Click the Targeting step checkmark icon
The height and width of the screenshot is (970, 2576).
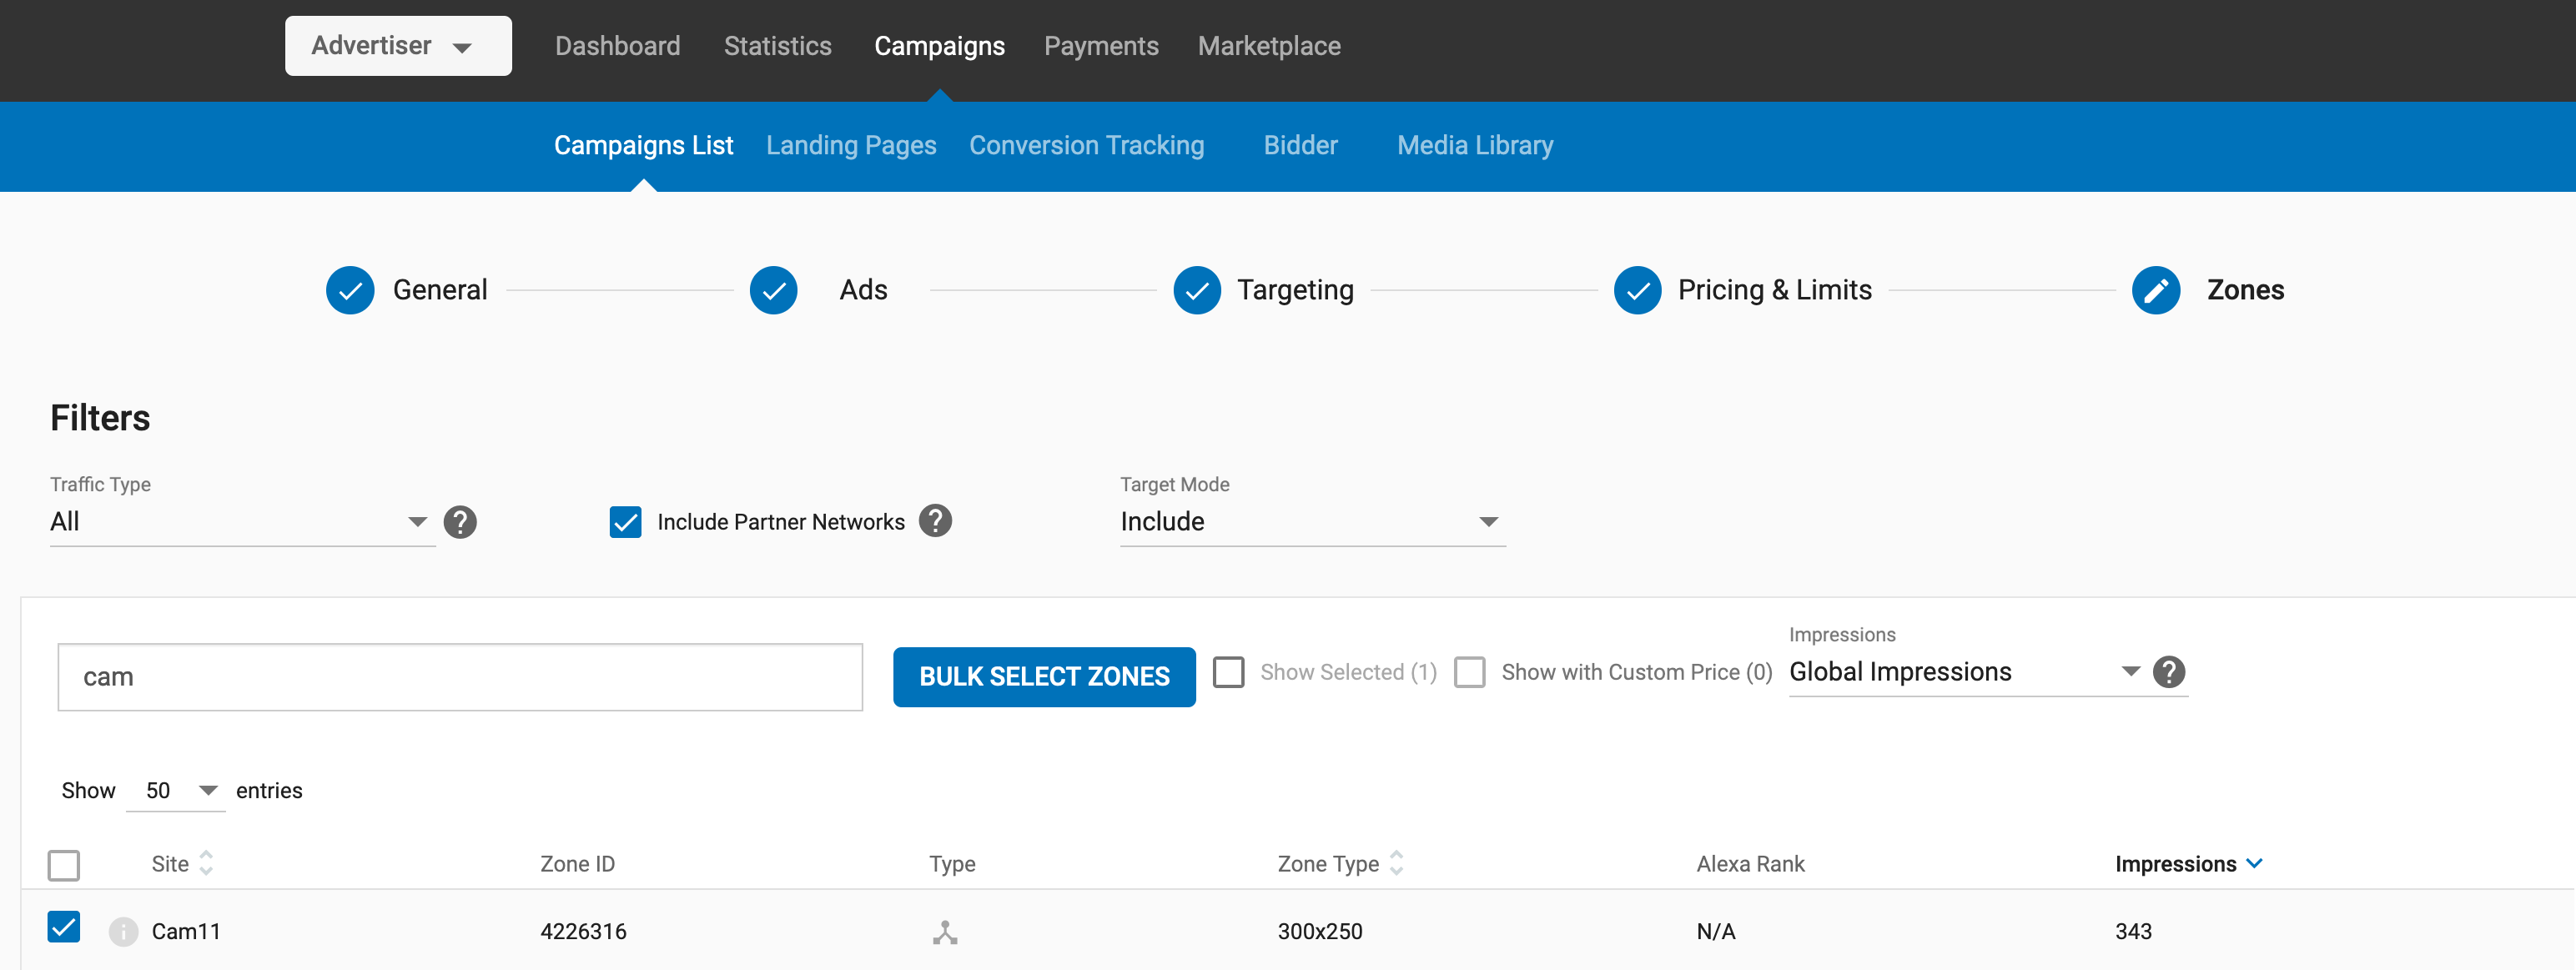pyautogui.click(x=1196, y=290)
